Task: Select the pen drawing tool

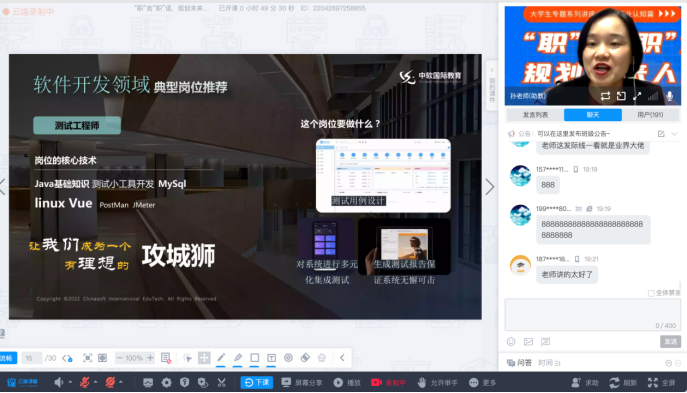Action: (x=221, y=358)
